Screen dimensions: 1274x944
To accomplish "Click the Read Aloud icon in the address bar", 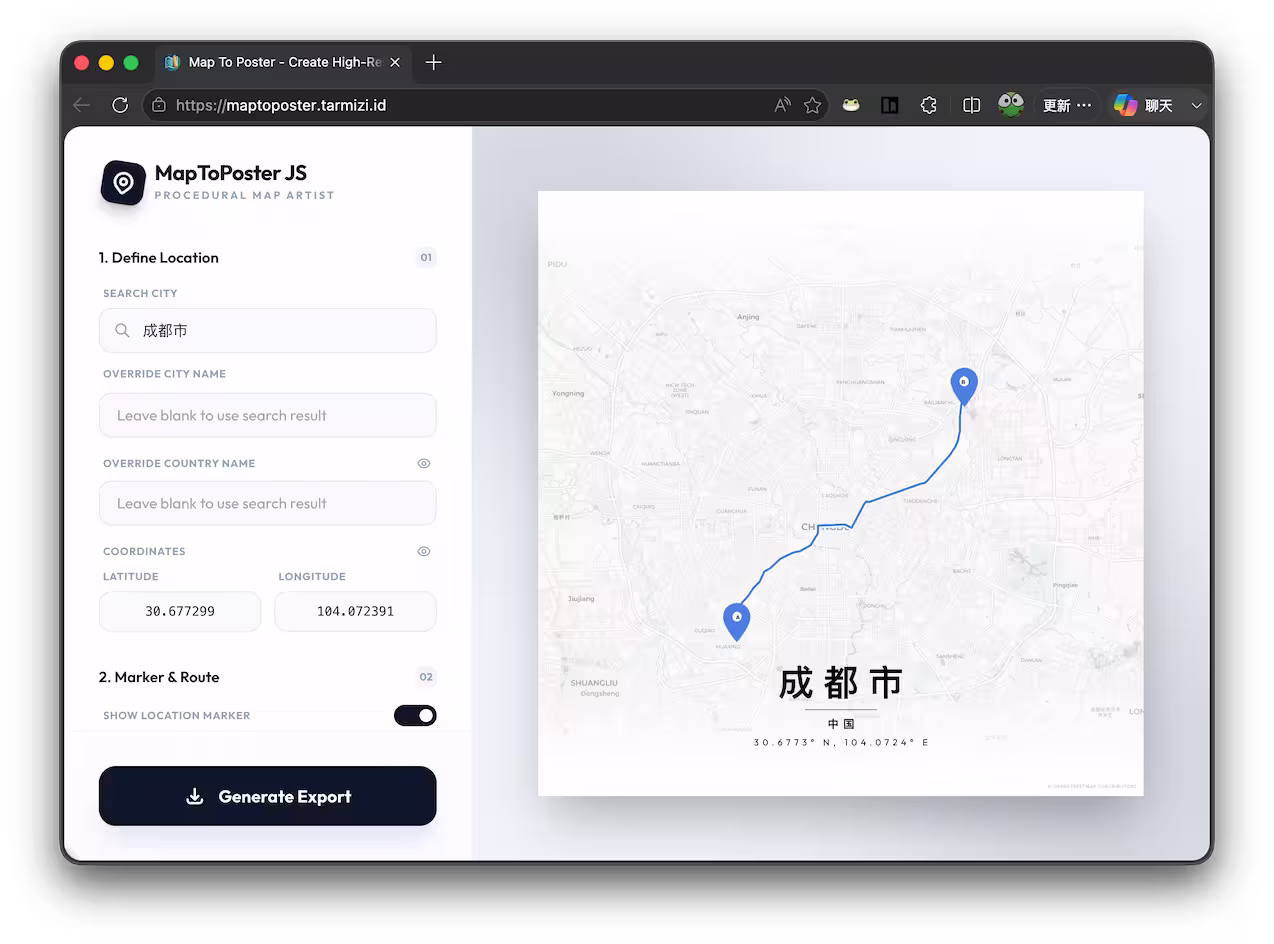I will pos(782,105).
